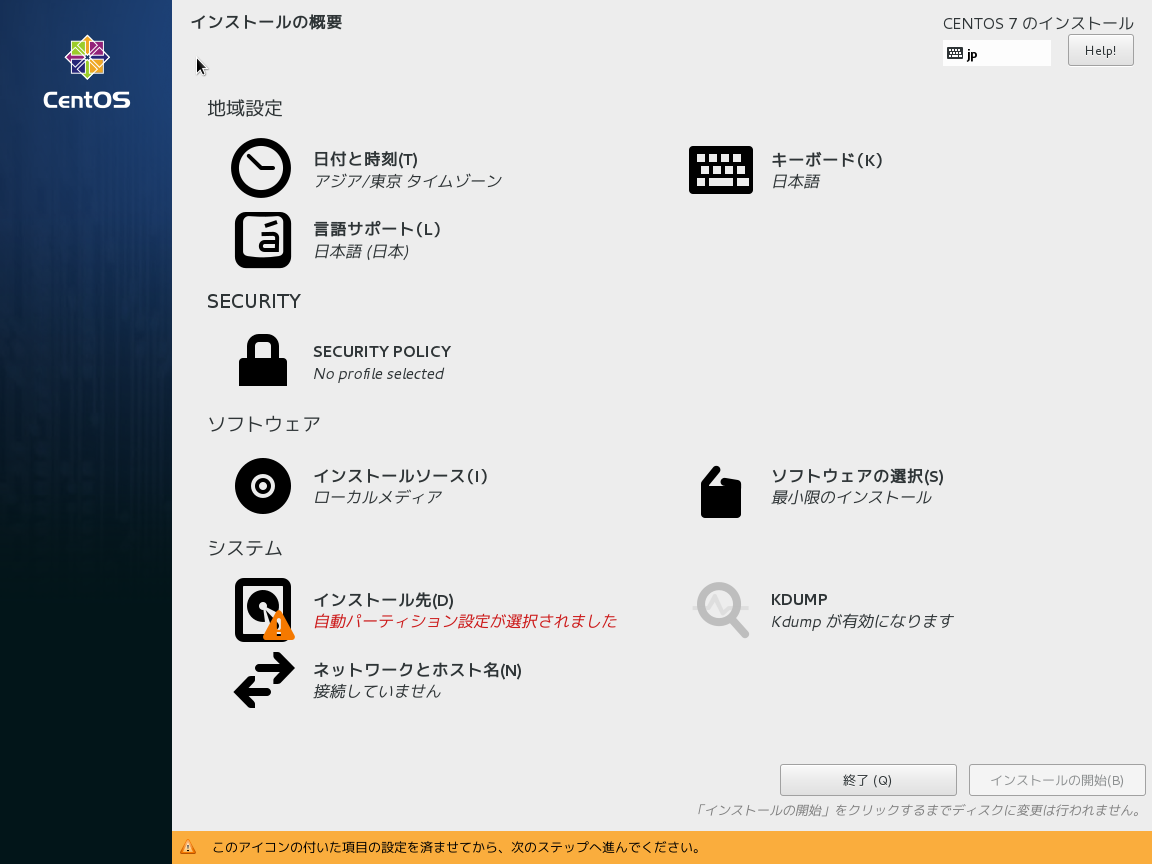Click the CENTOS 7 のインストール heading

click(x=1038, y=24)
